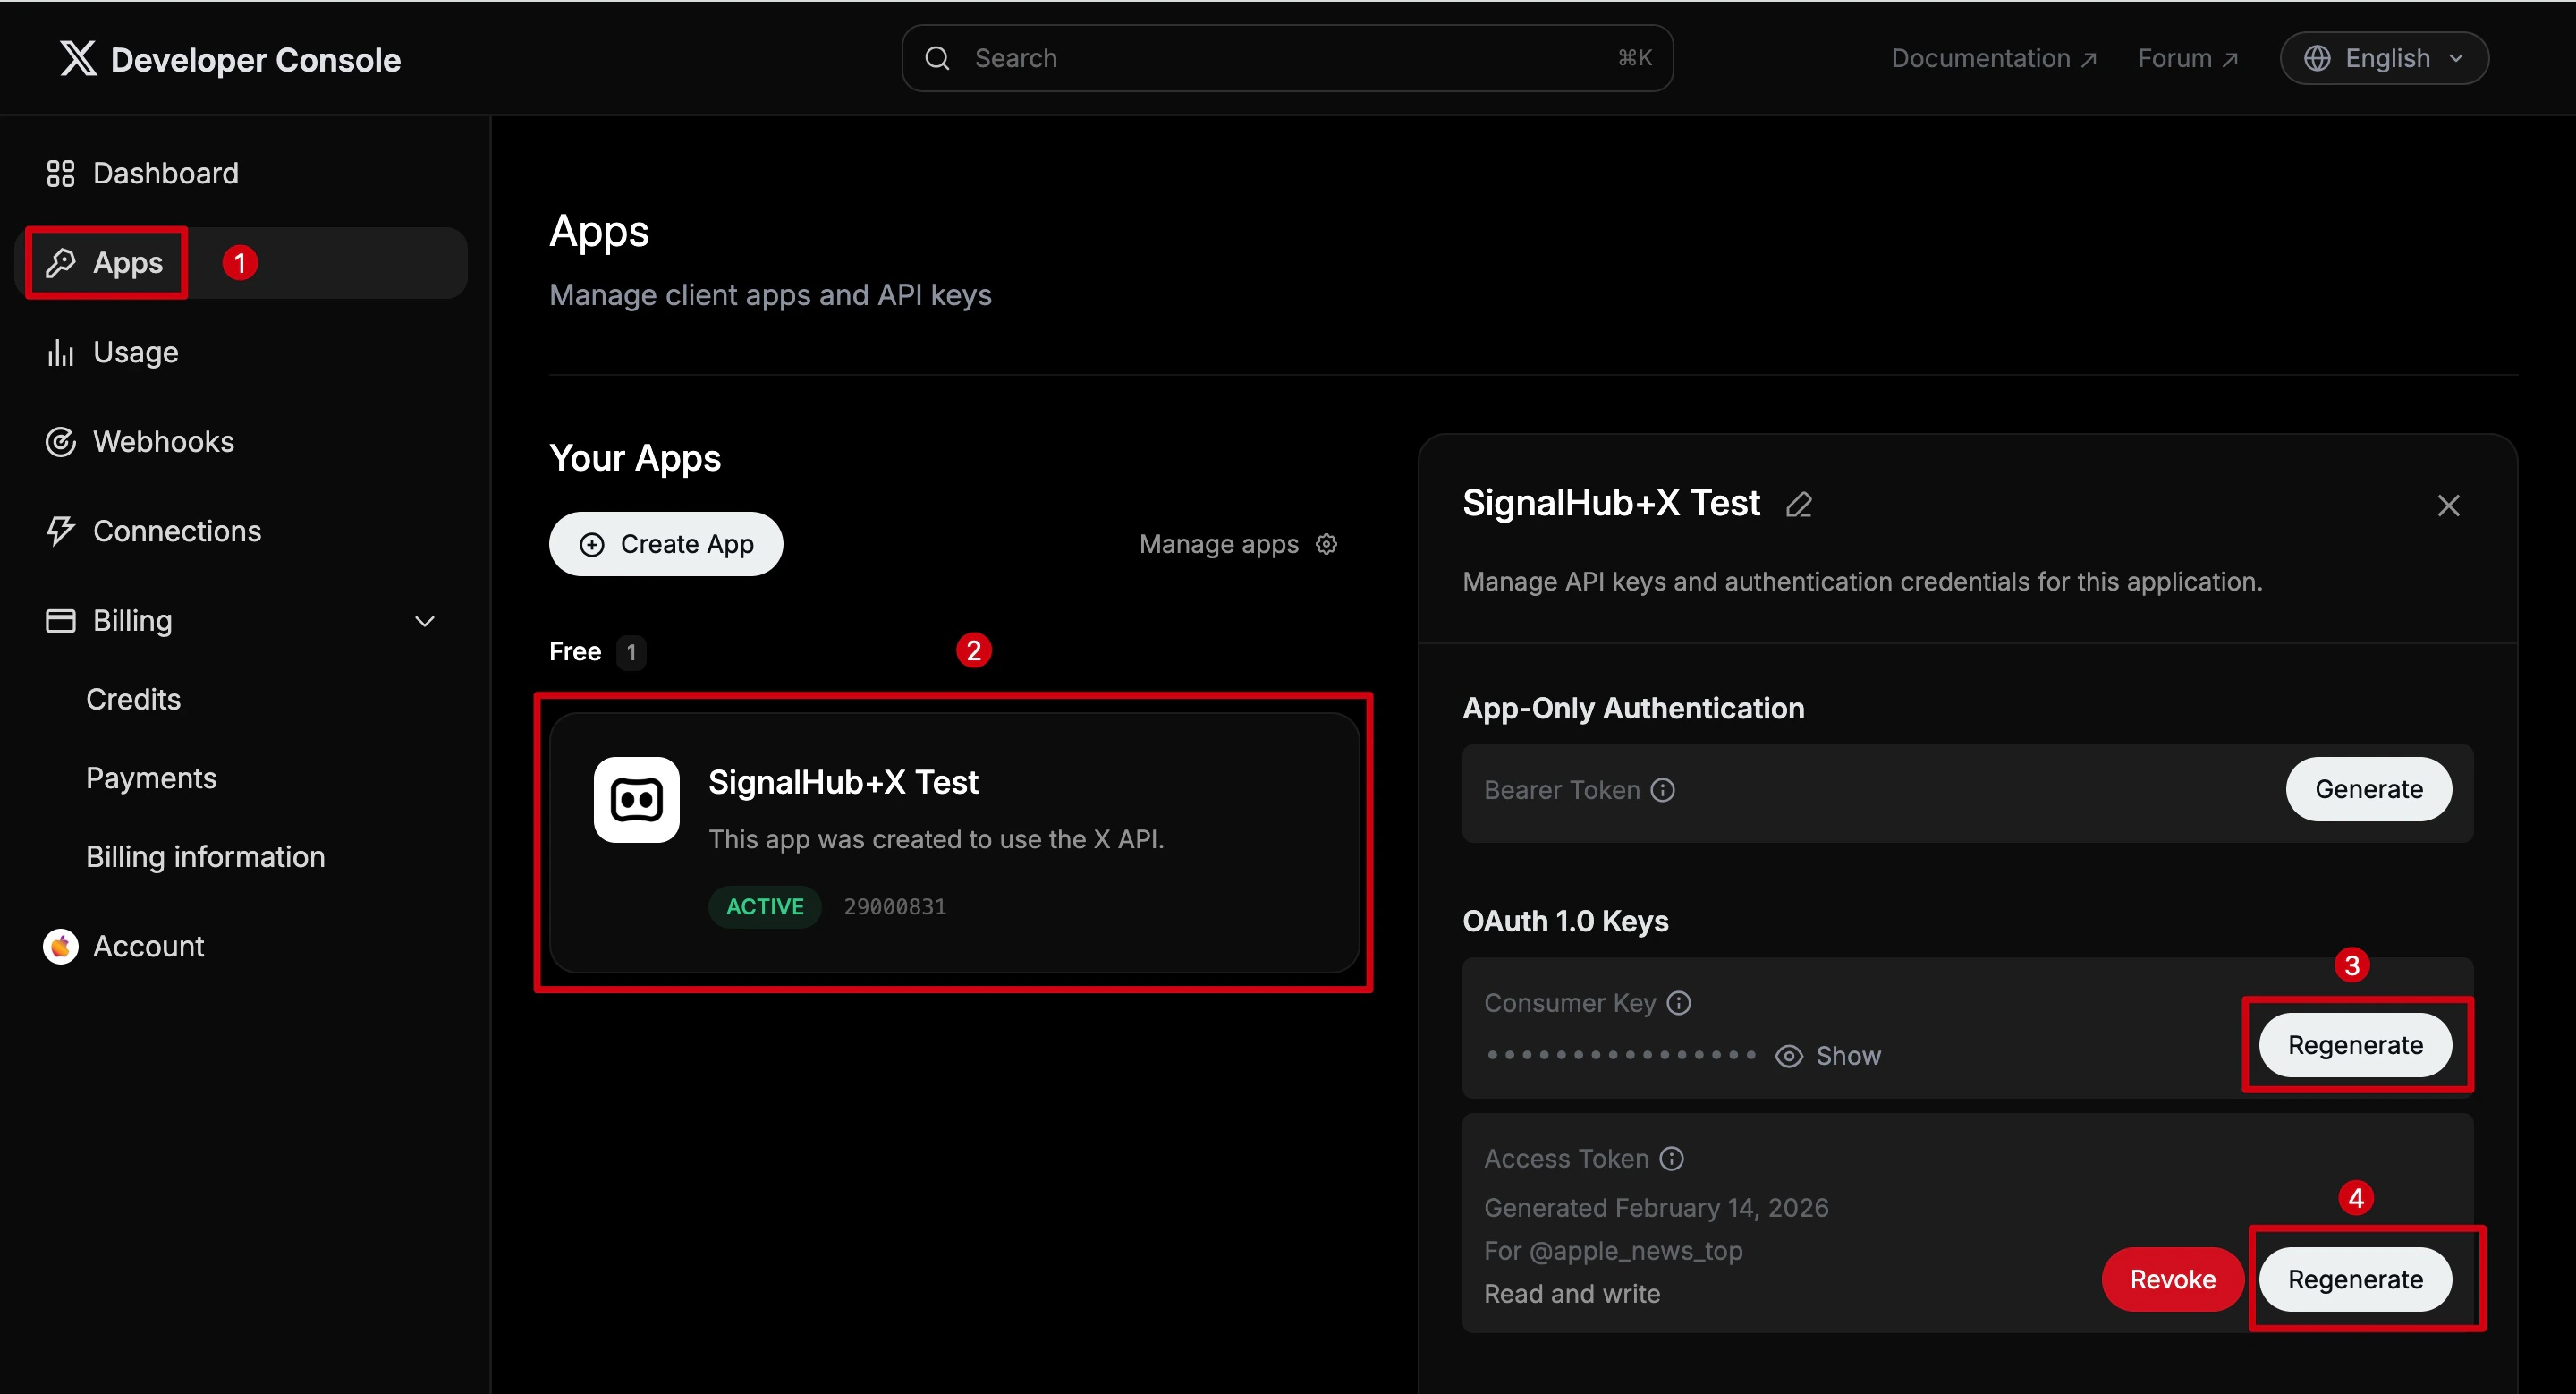
Task: Click the @apple_news_top account text
Action: pyautogui.click(x=1636, y=1250)
